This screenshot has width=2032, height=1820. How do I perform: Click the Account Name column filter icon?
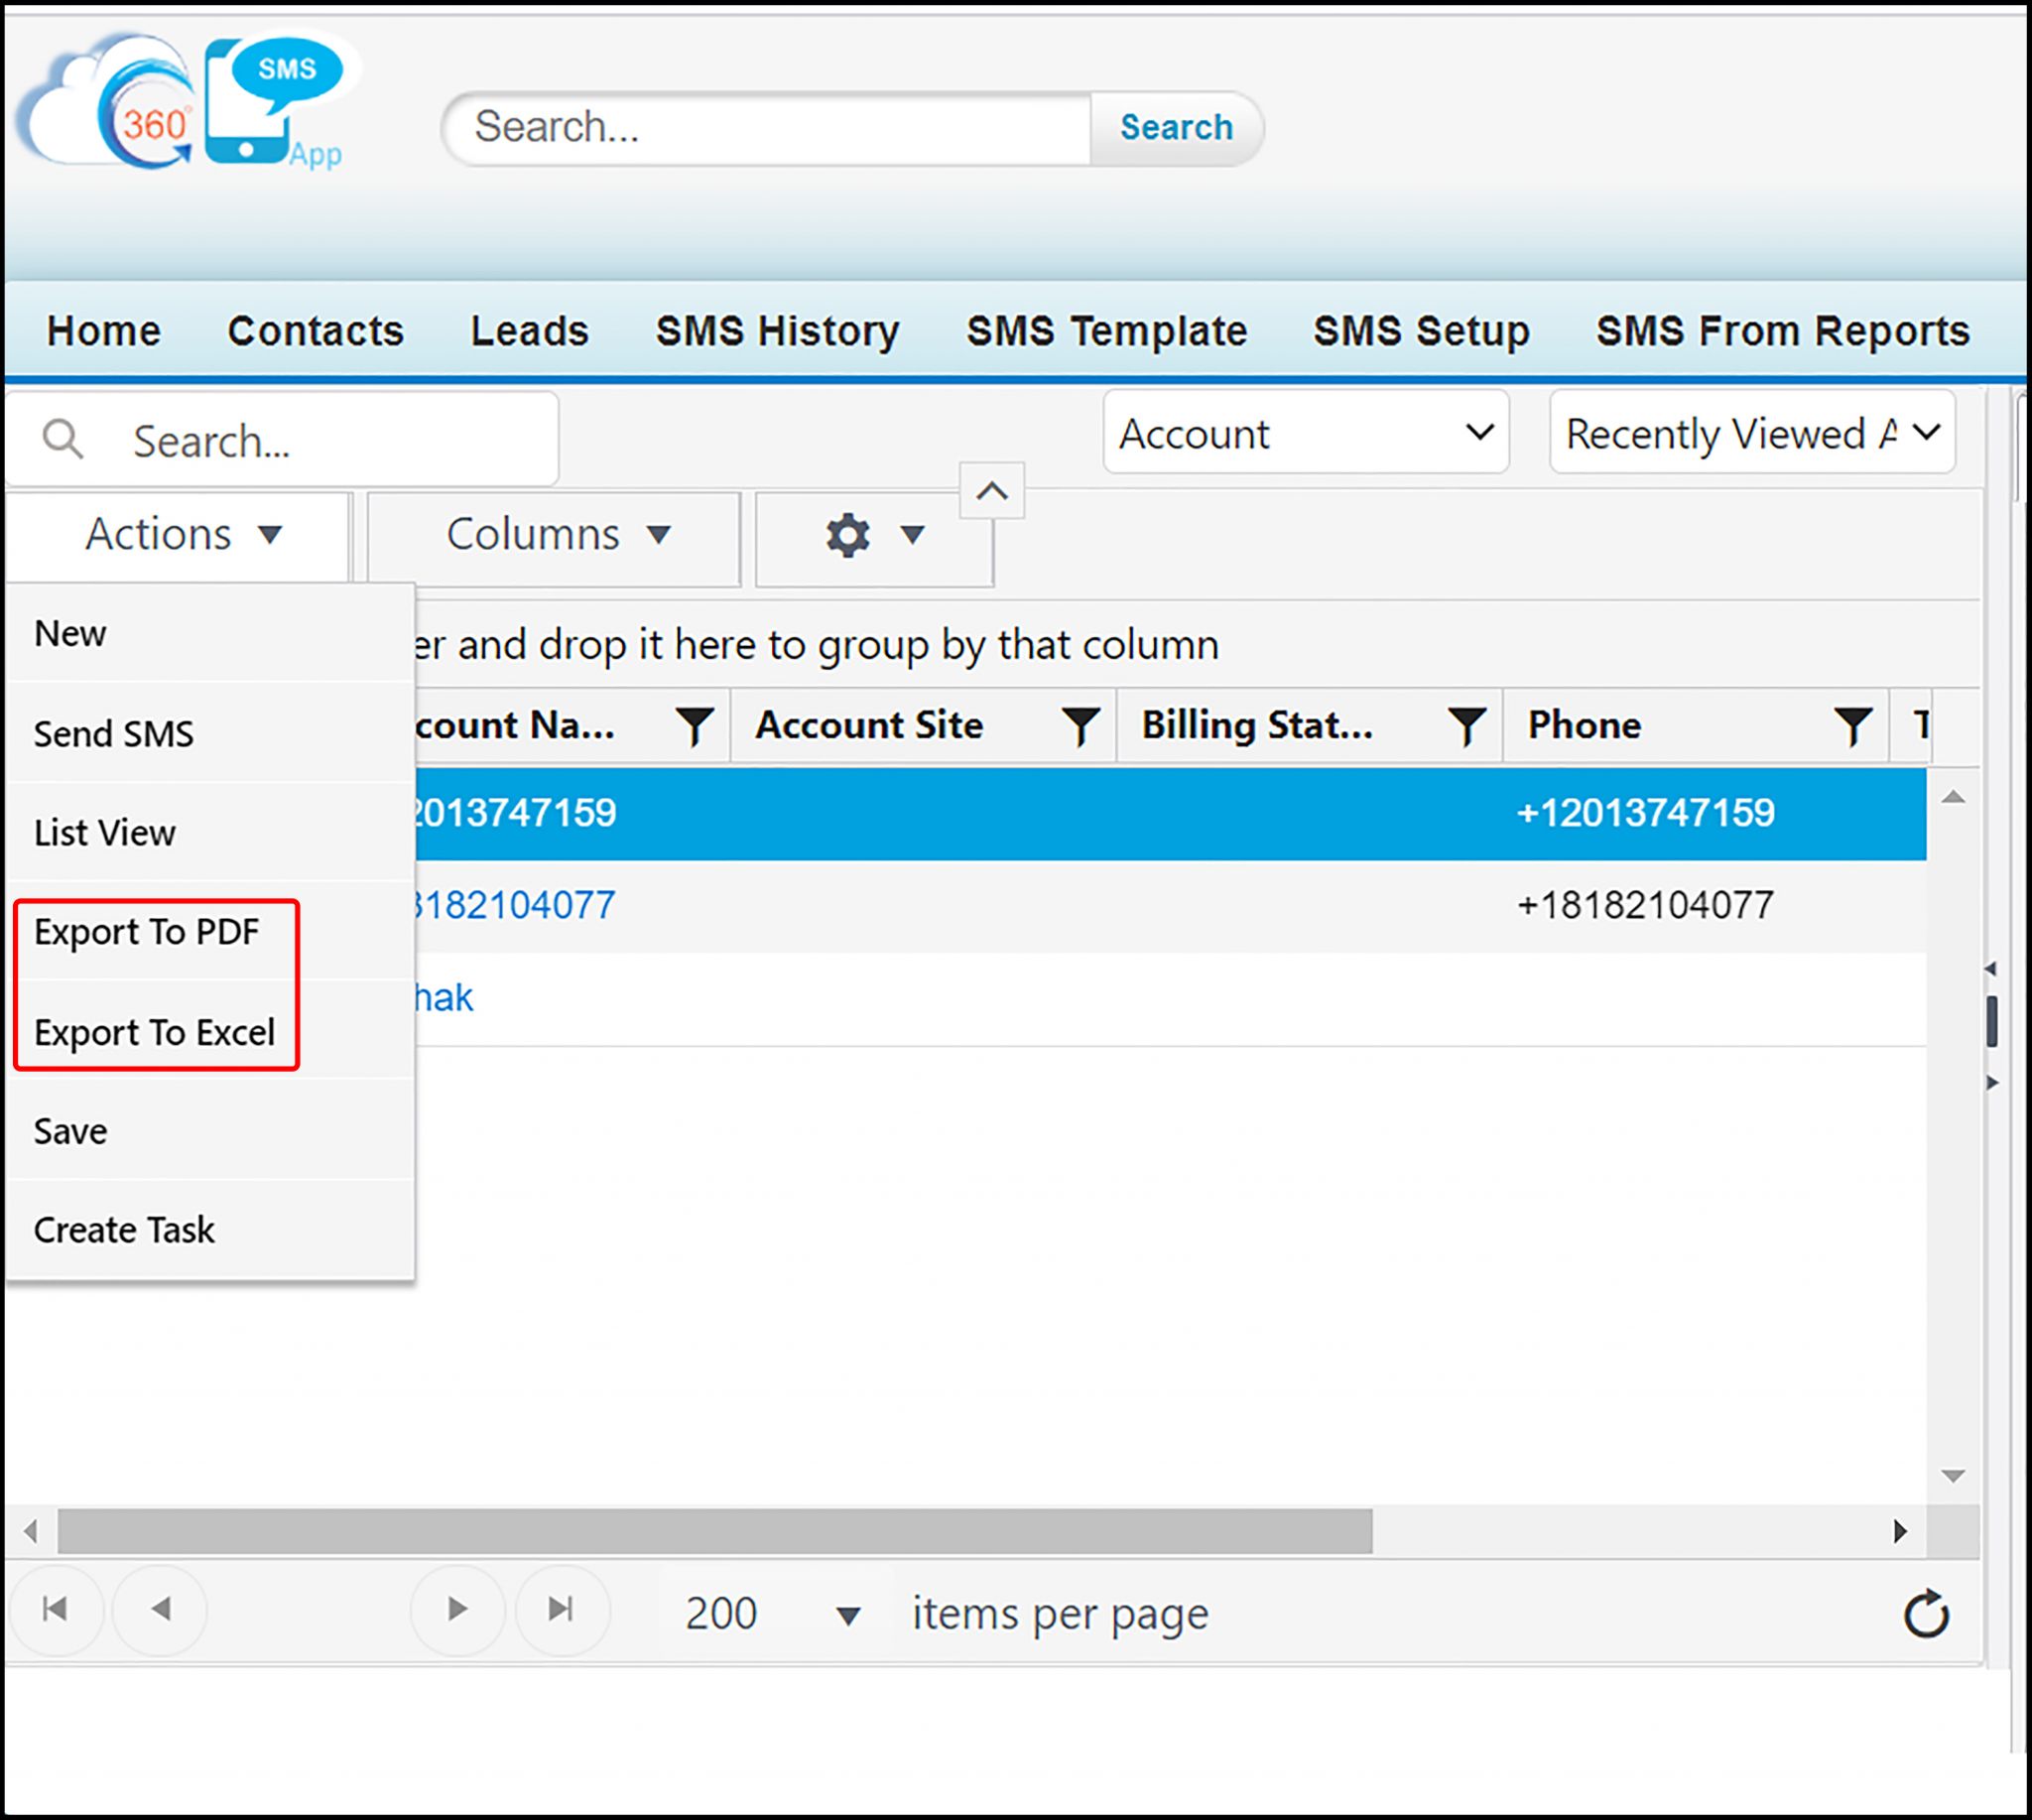(x=694, y=726)
